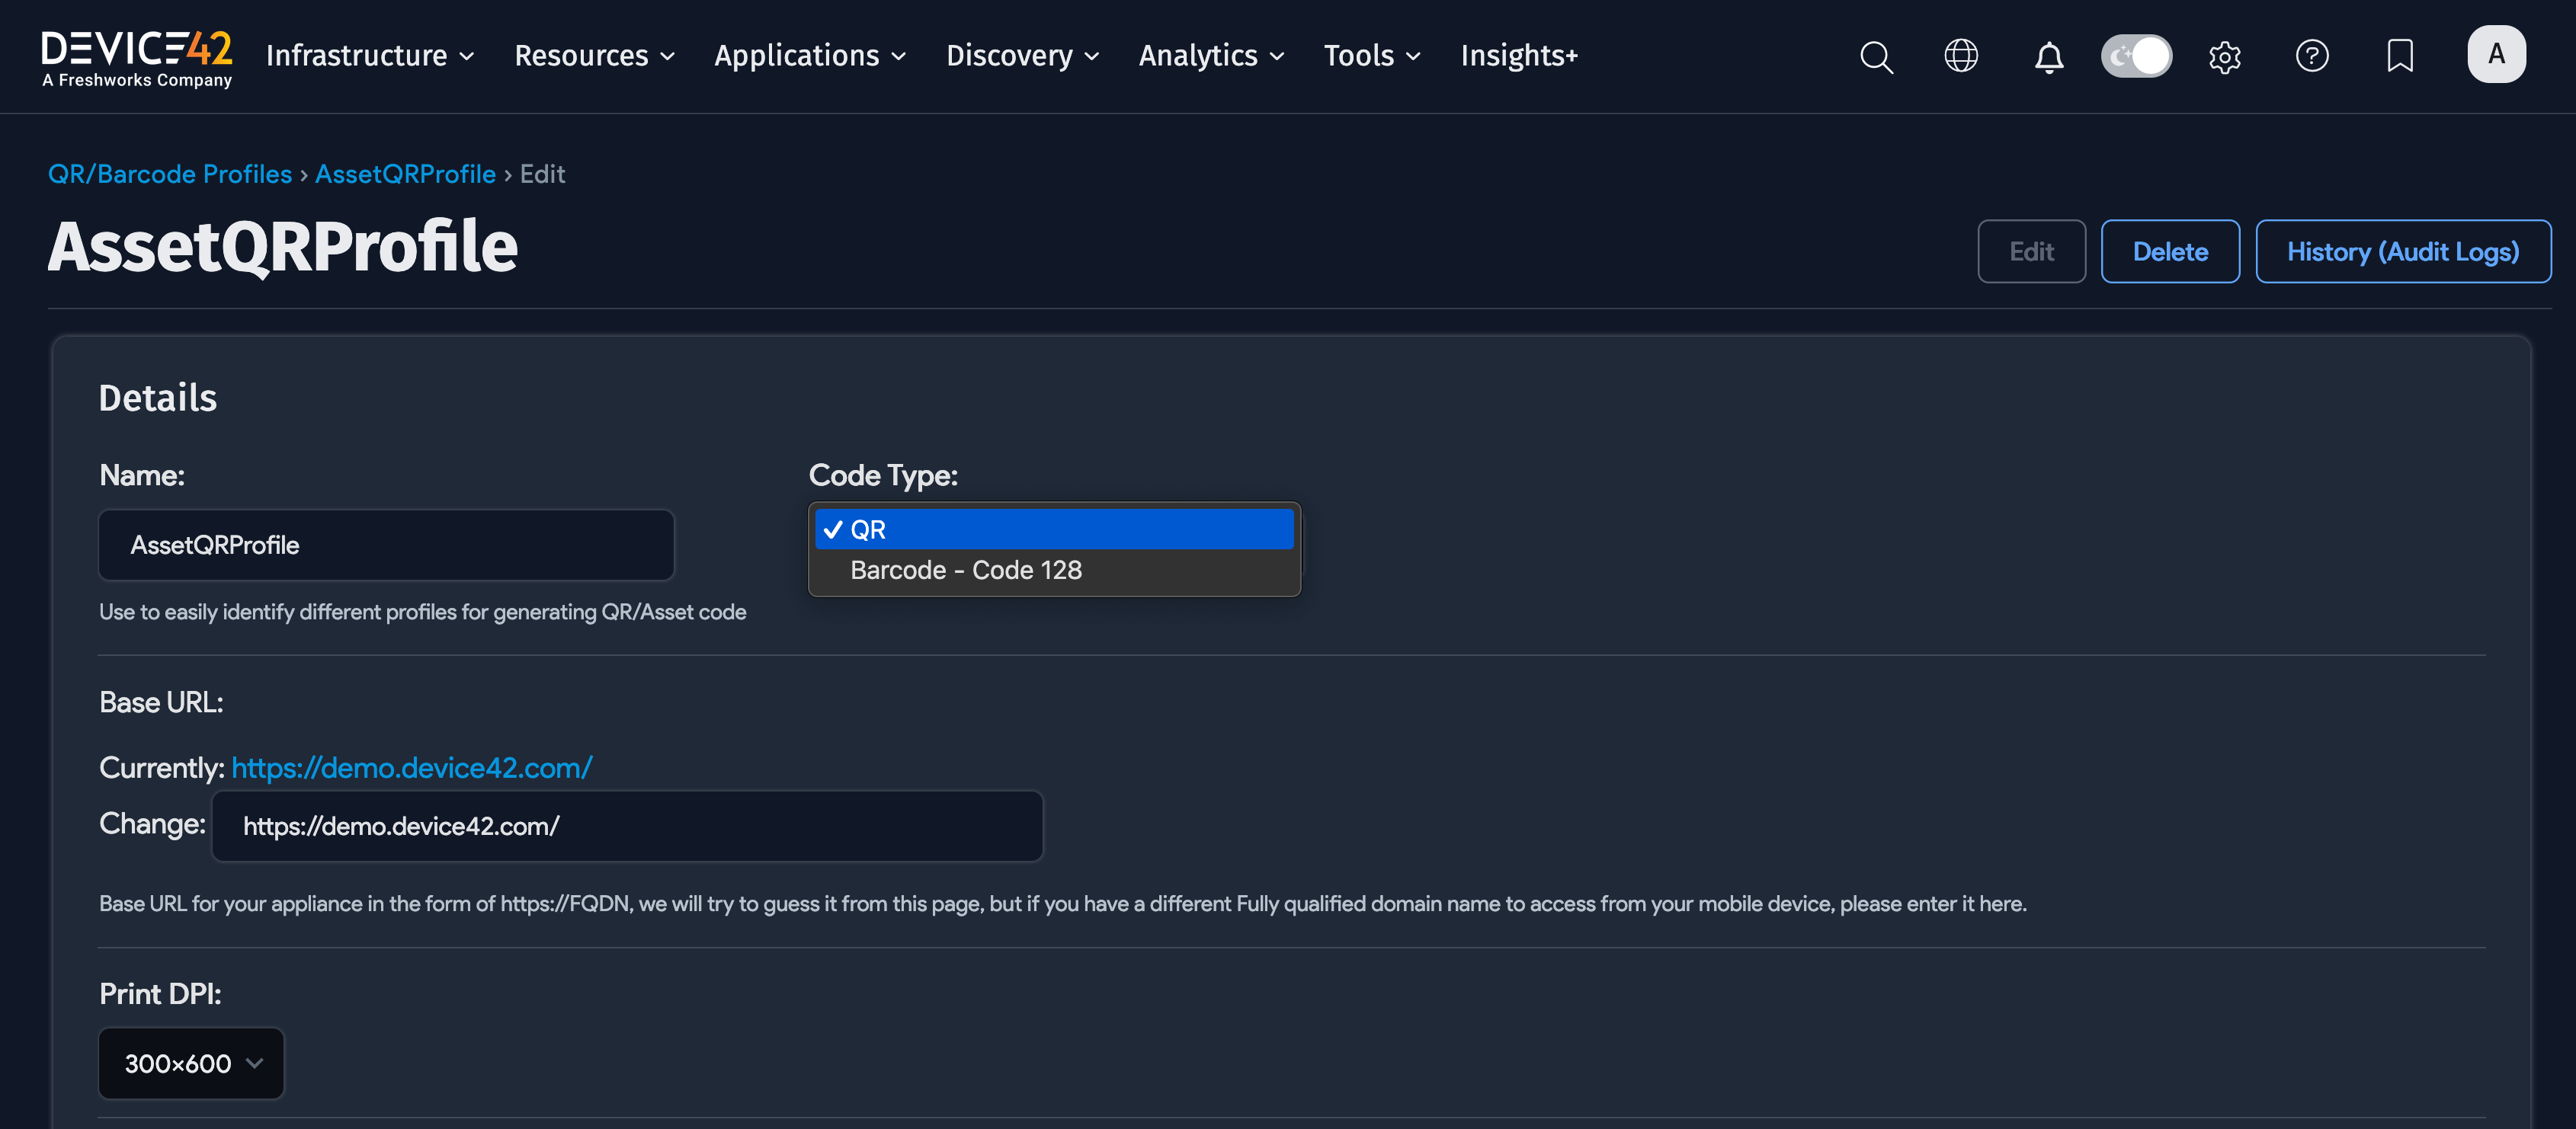Open the Insights+ menu item
2576x1129 pixels.
tap(1518, 56)
